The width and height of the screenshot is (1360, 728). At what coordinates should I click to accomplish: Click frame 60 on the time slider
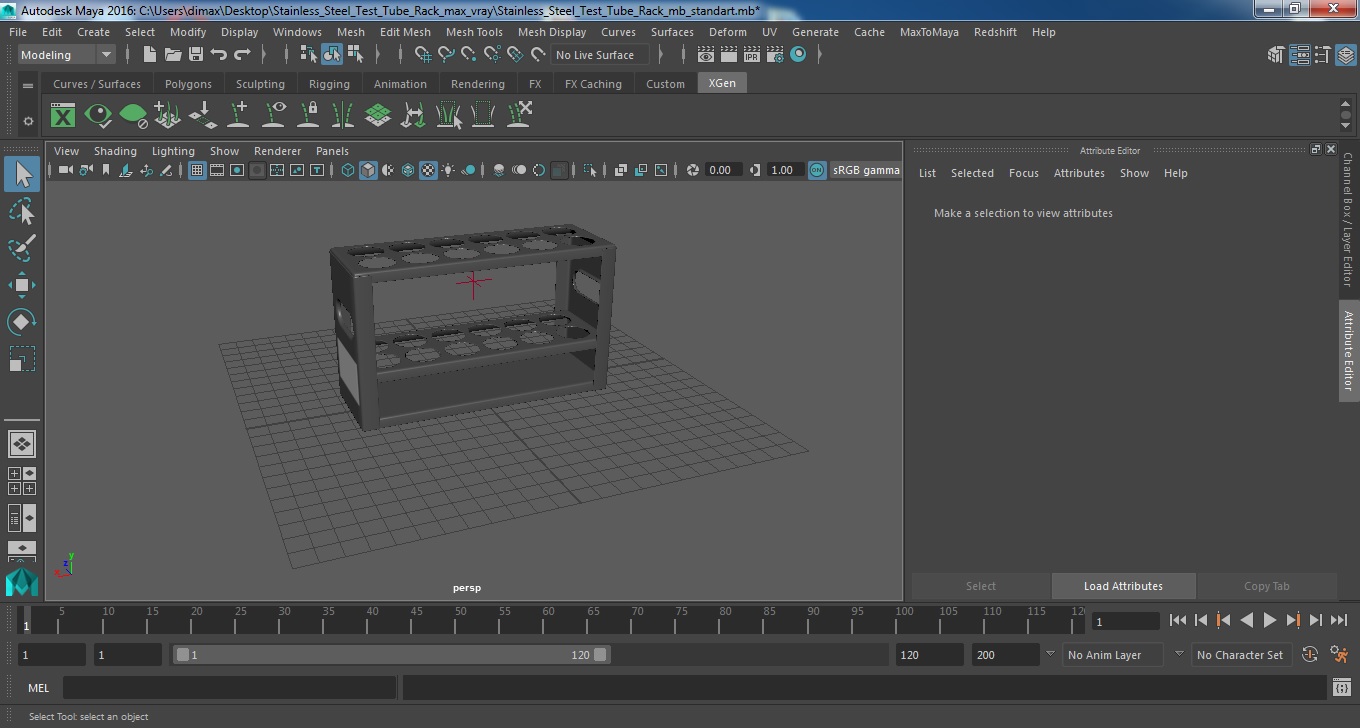(548, 620)
